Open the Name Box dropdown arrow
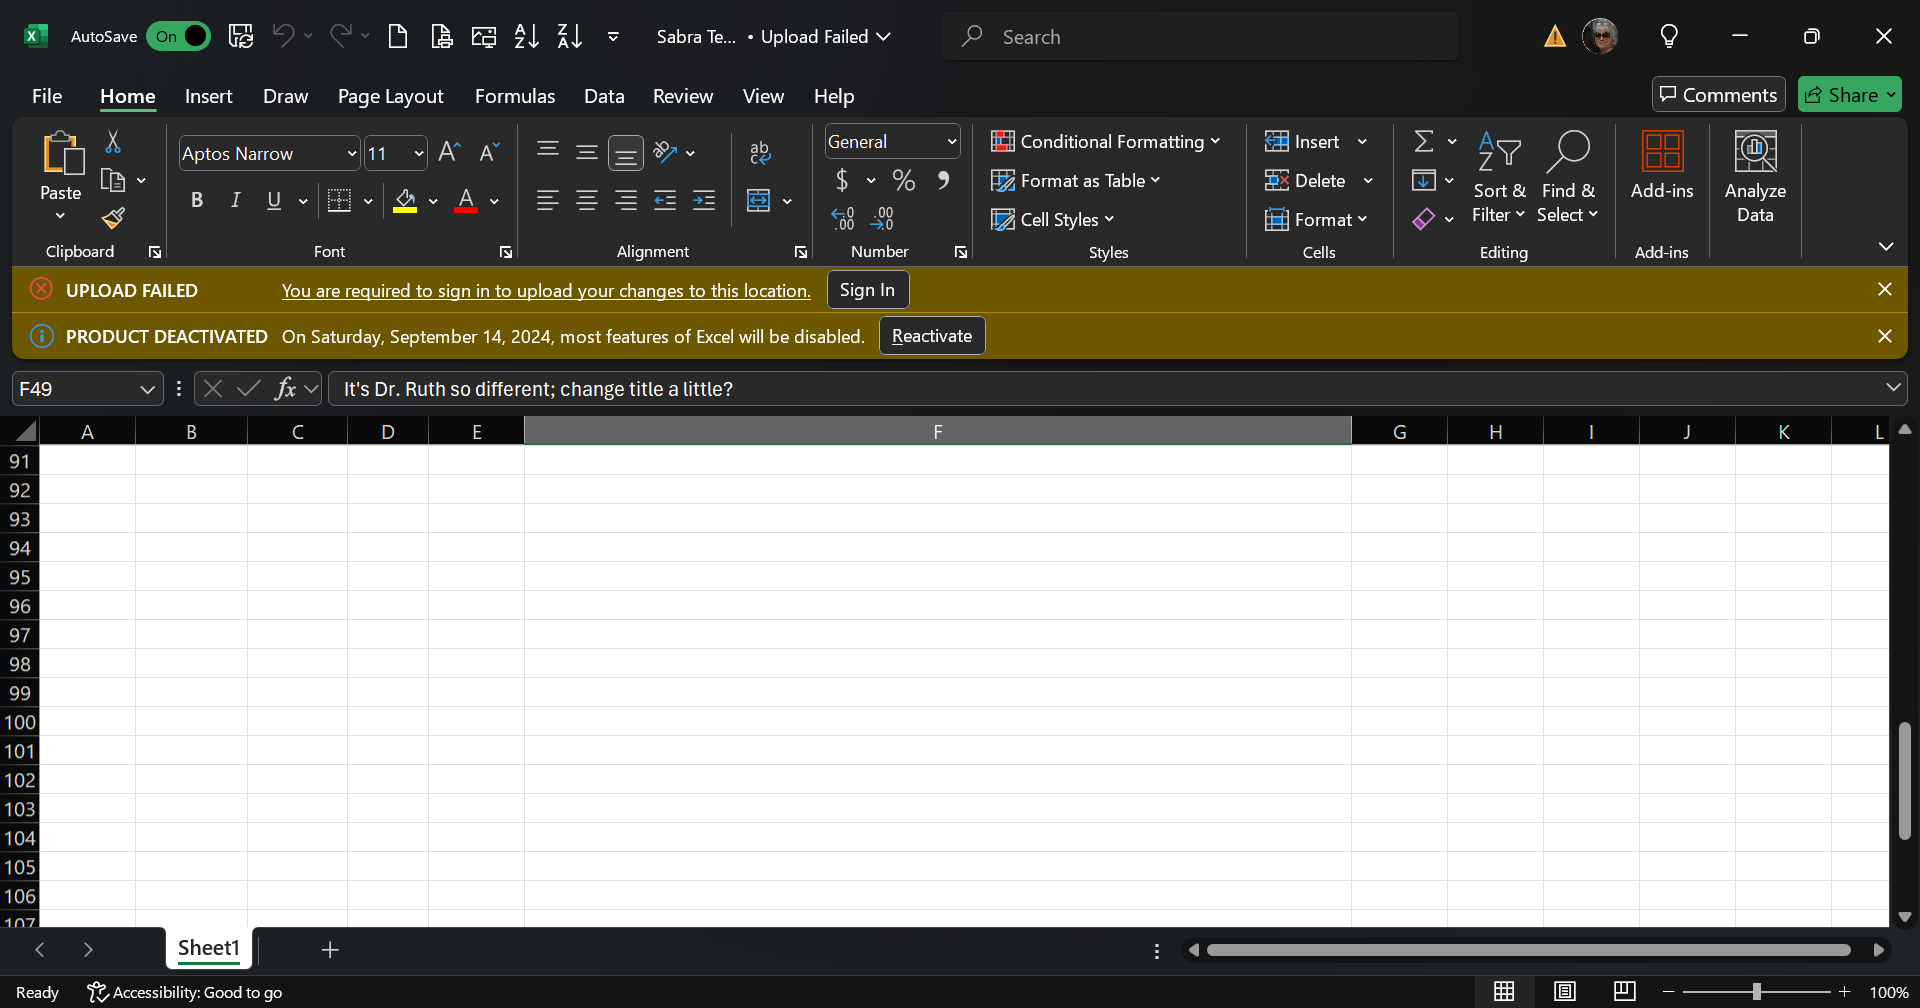Image resolution: width=1920 pixels, height=1008 pixels. pos(147,389)
